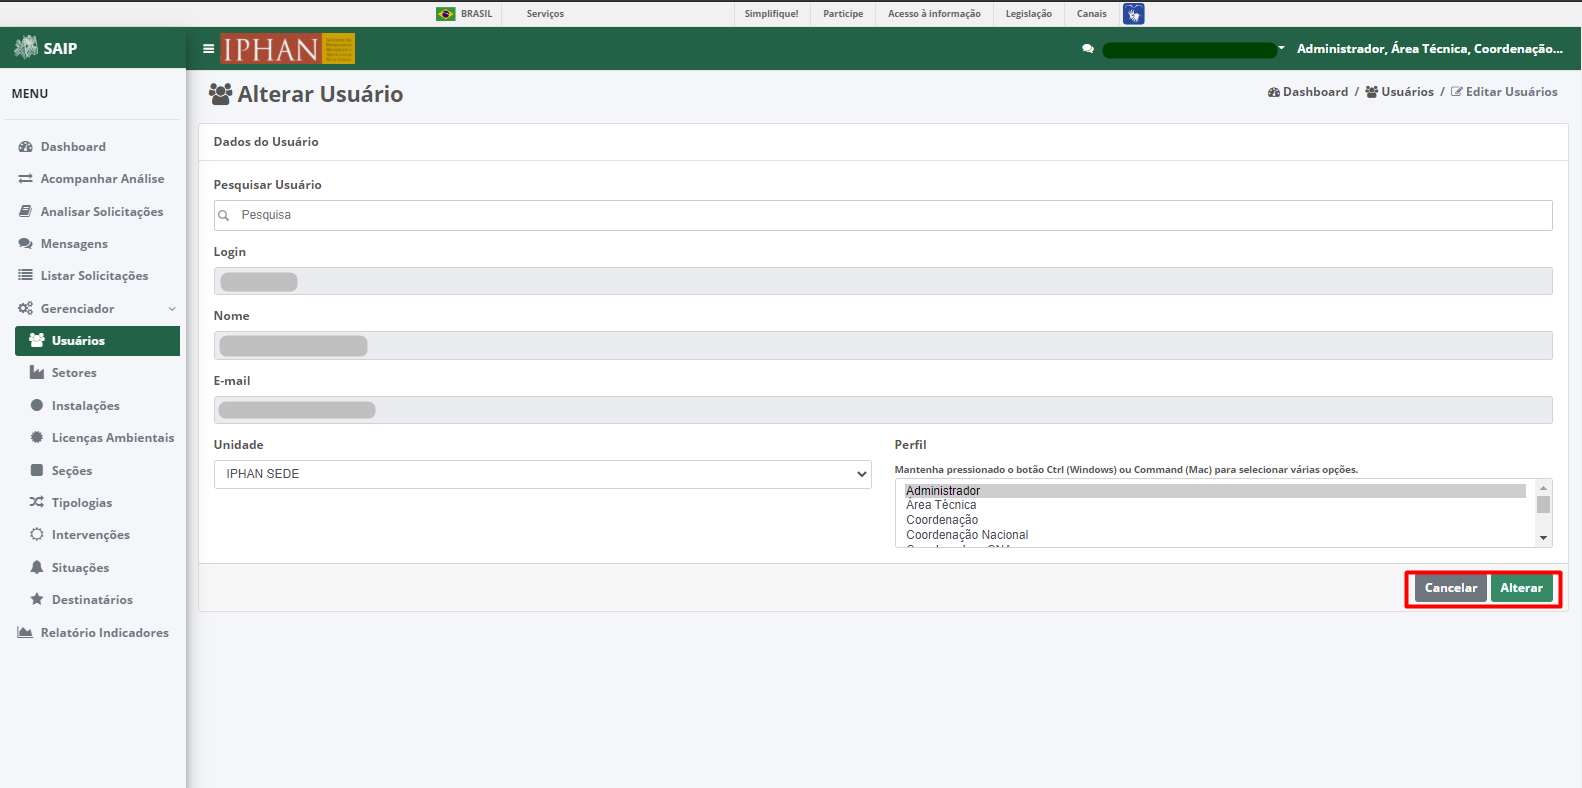Click the Brazil flag icon
The image size is (1582, 788).
tap(446, 14)
